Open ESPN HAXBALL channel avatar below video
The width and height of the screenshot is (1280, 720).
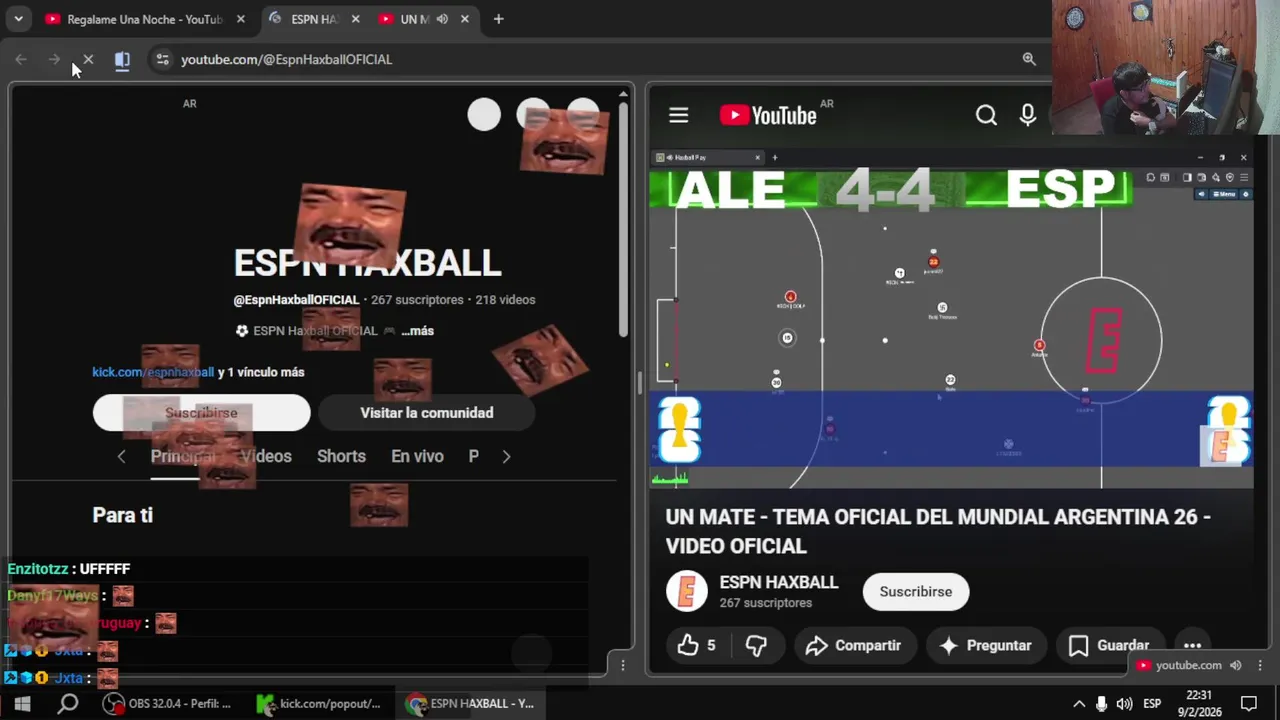tap(687, 591)
